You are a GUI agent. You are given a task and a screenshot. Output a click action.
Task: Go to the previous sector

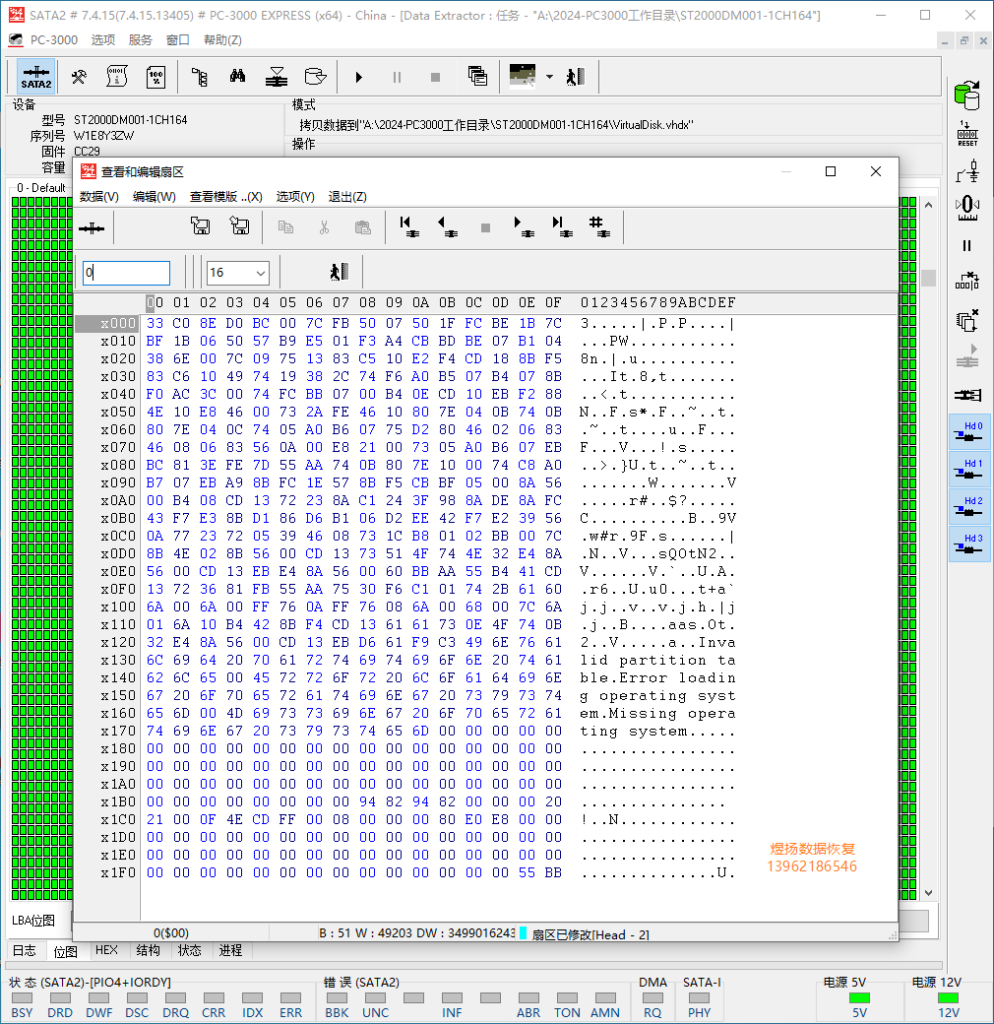pyautogui.click(x=447, y=227)
